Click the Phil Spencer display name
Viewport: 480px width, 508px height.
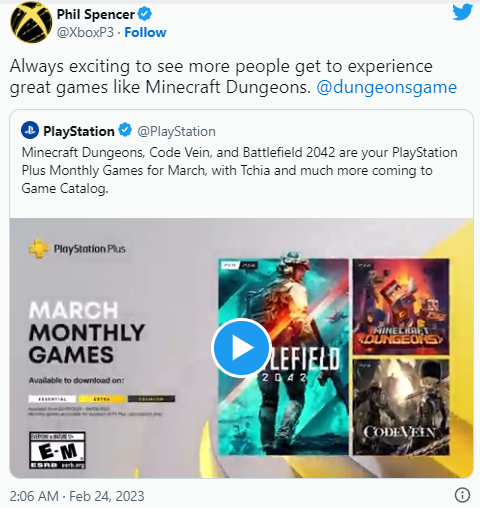[96, 15]
